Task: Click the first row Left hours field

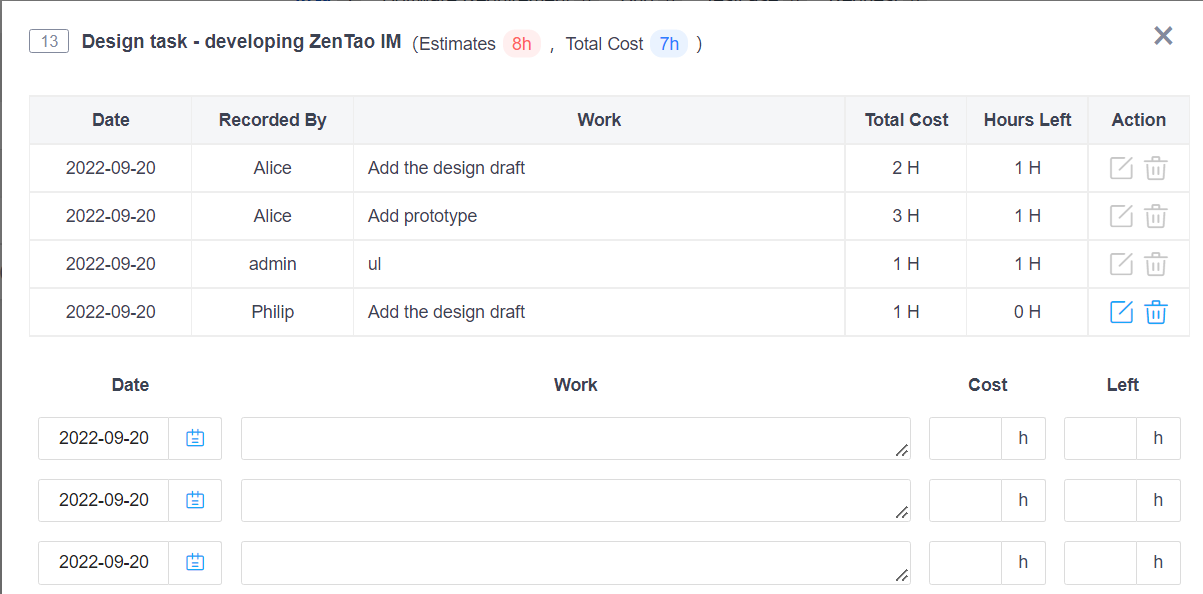Action: (1100, 438)
